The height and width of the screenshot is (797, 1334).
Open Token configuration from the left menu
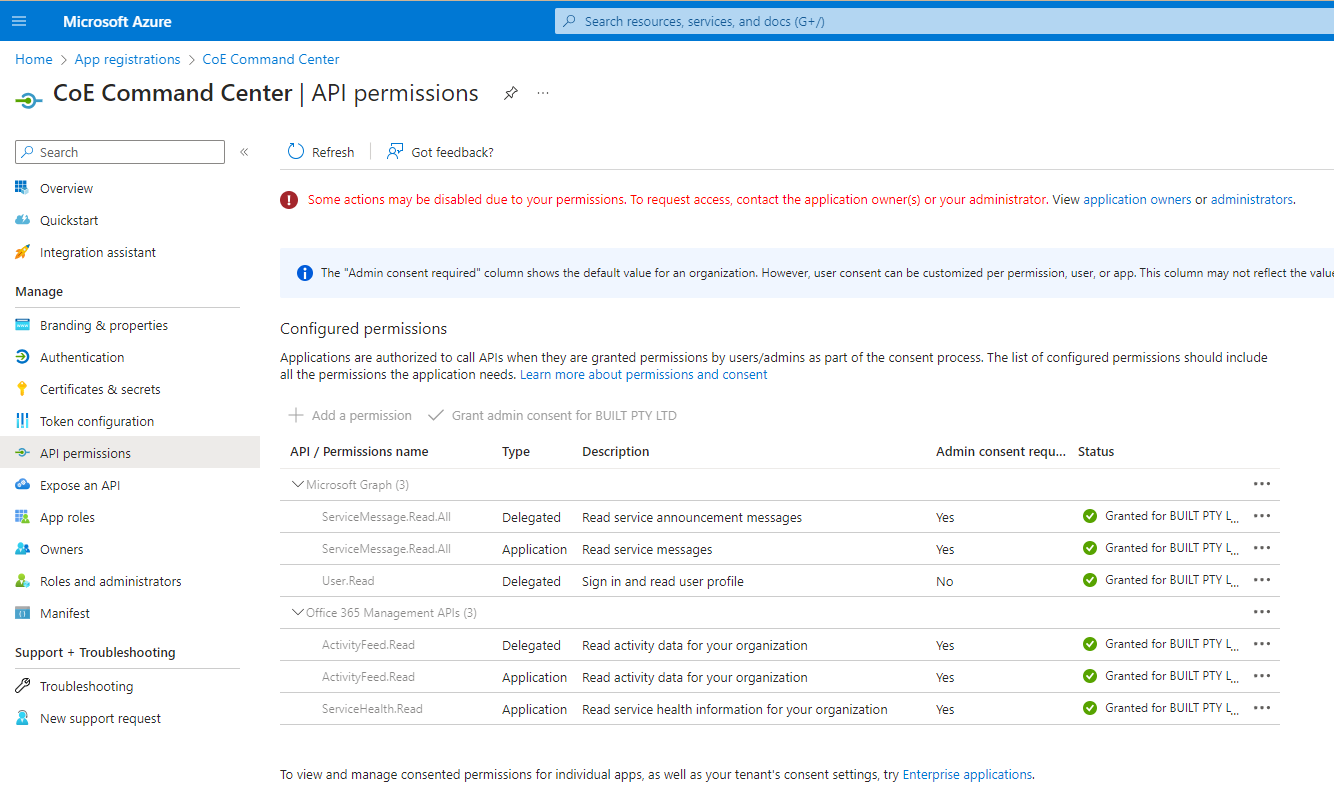pos(96,420)
